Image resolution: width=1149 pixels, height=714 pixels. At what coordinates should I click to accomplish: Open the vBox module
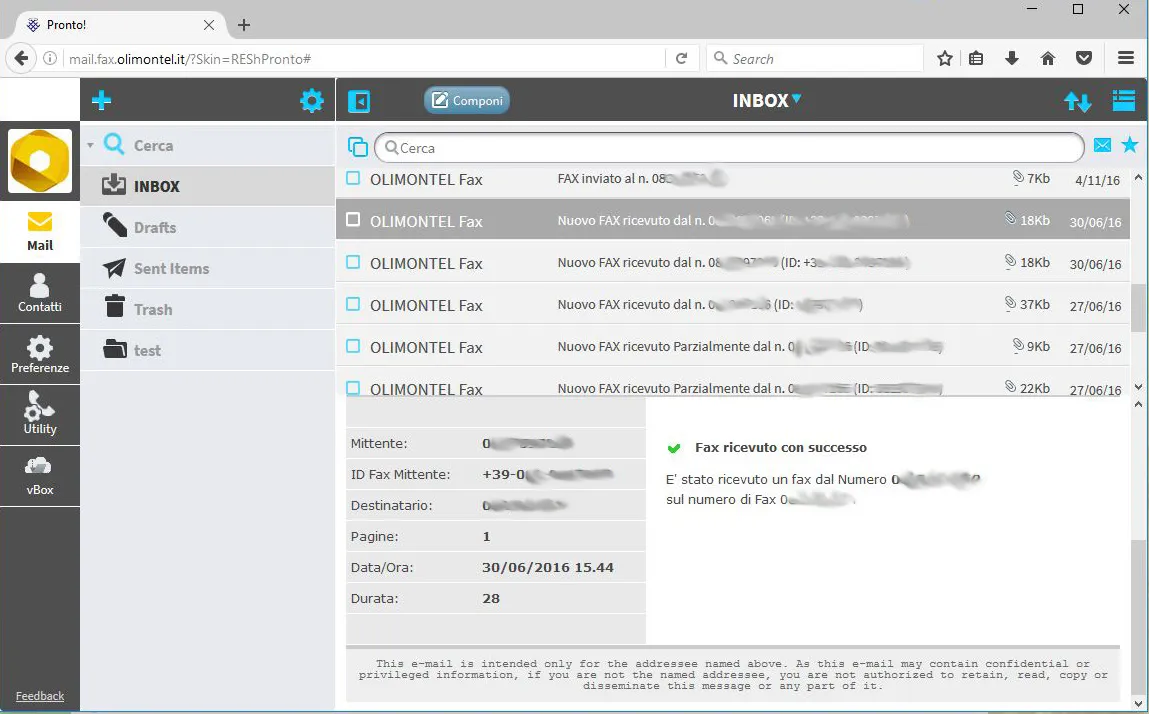40,476
